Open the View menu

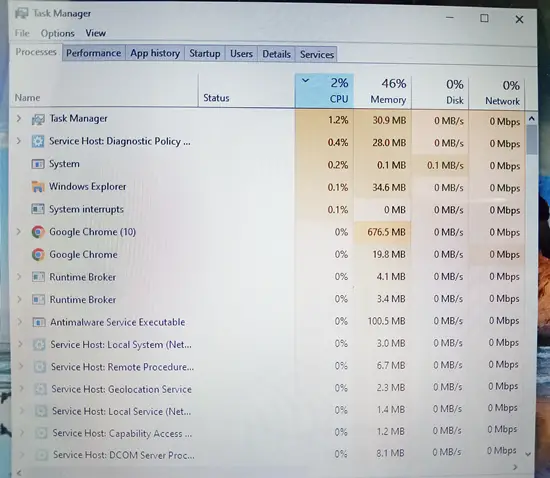coord(95,33)
